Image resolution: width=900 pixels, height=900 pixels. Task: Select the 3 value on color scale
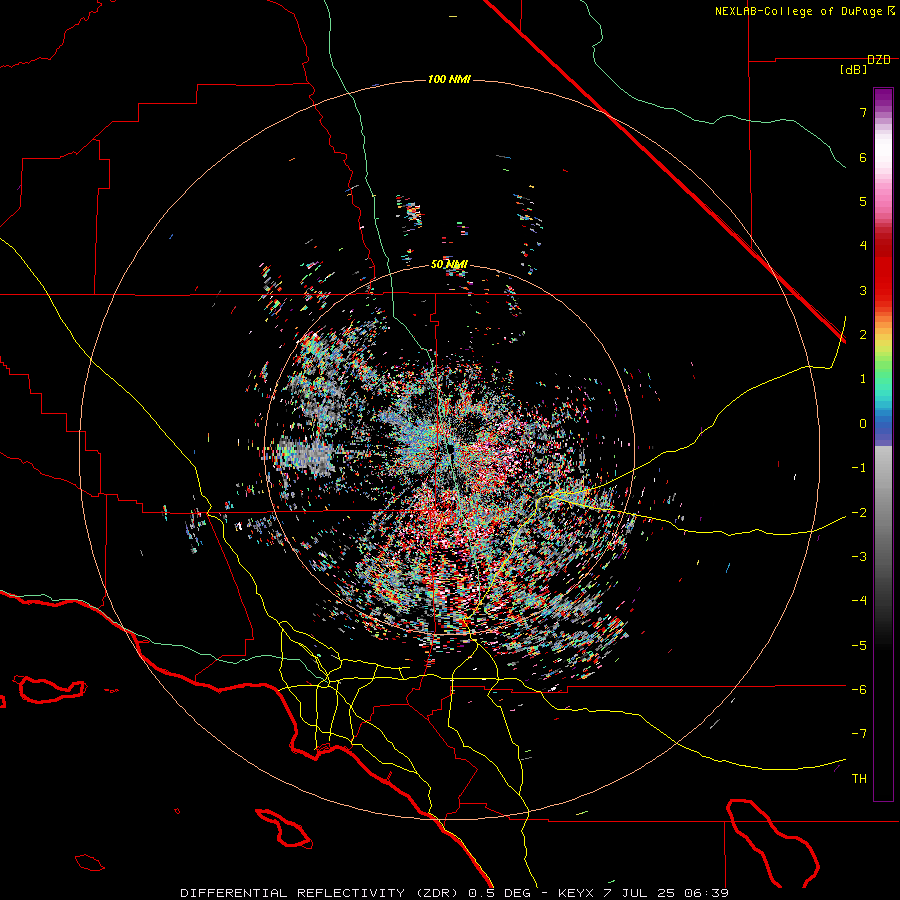(x=863, y=290)
